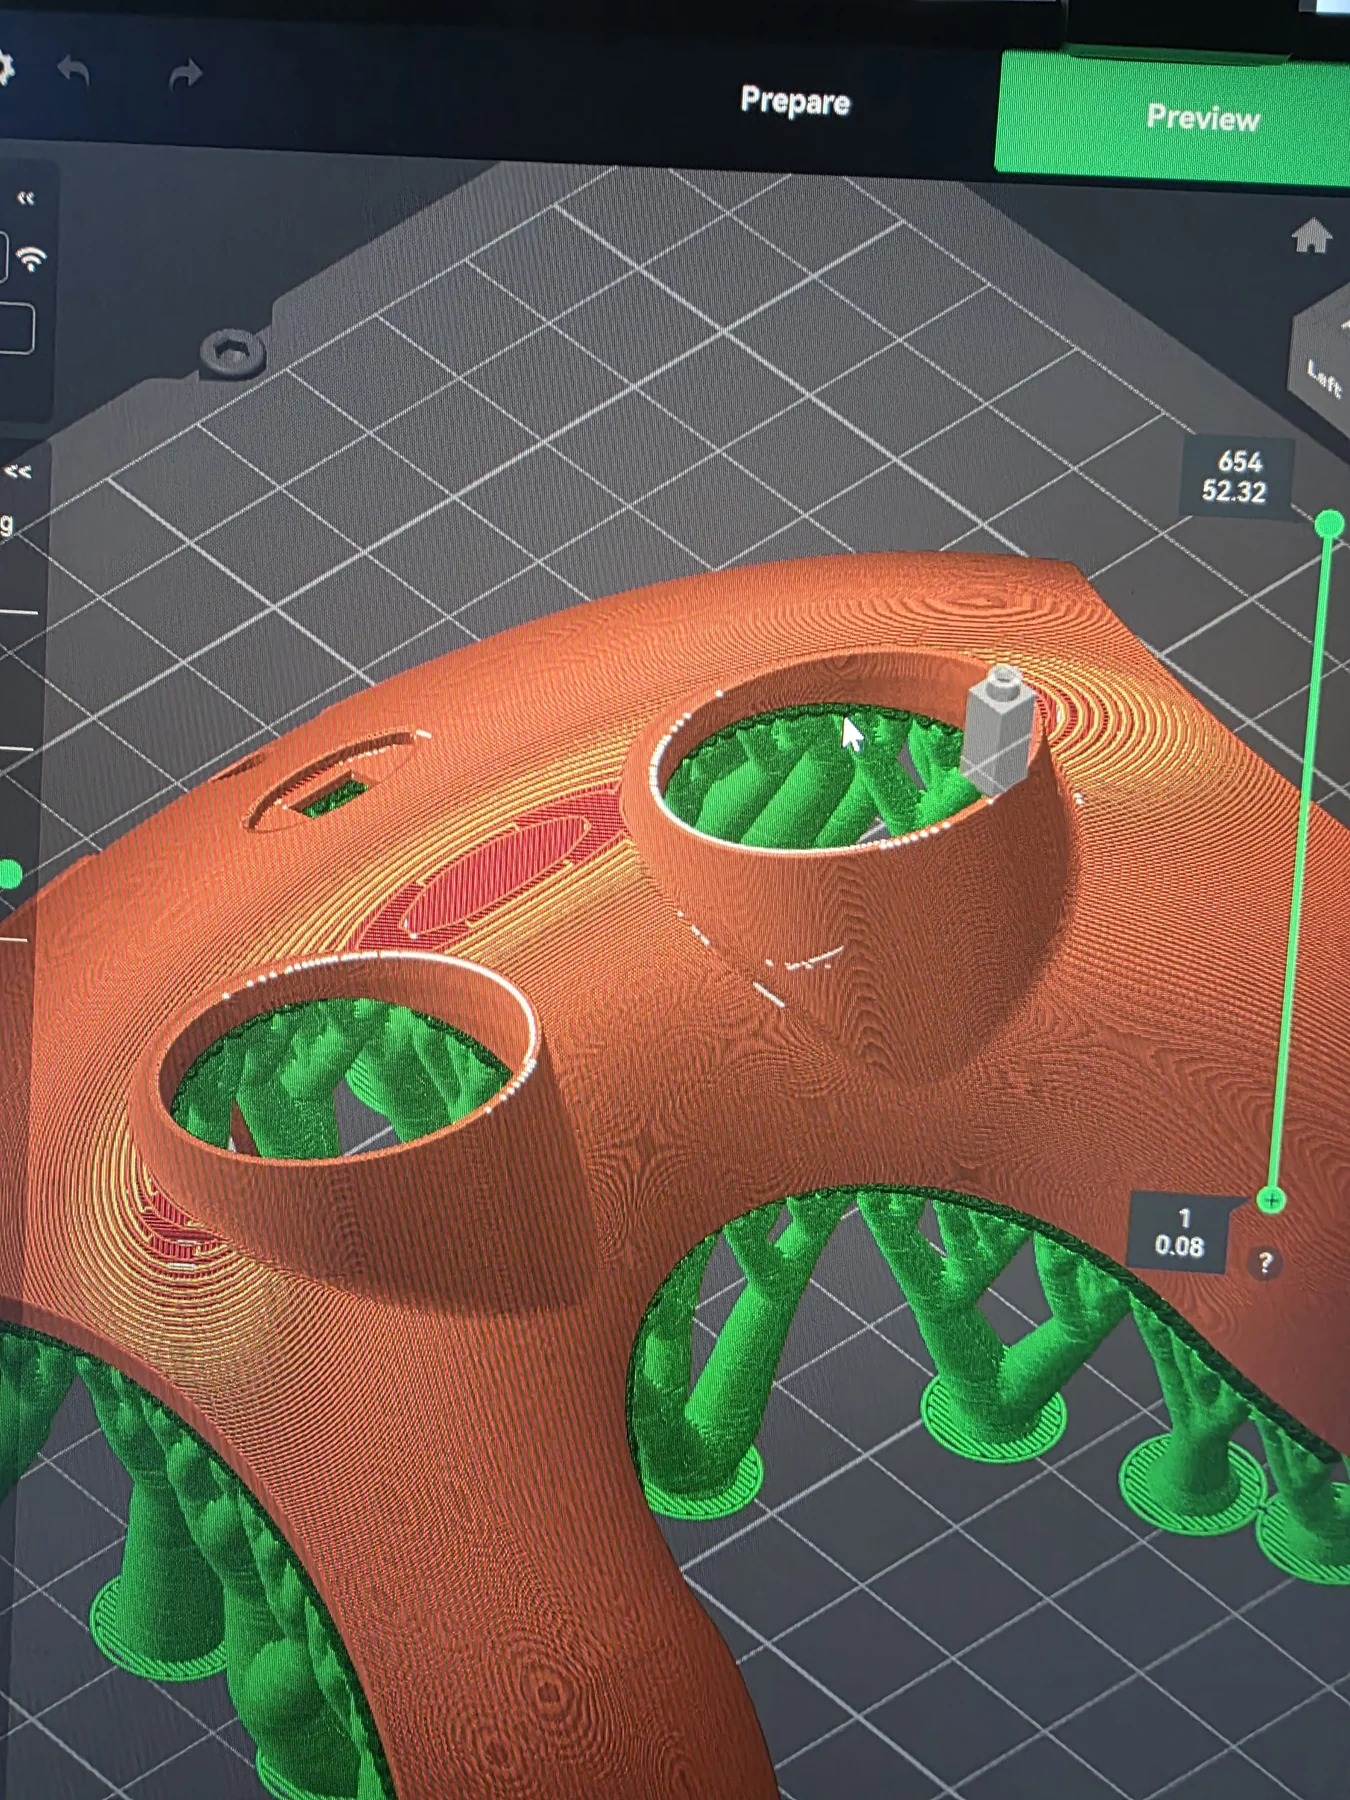Screen dimensions: 1350x1800
Task: Click the Undo arrow icon
Action: (x=74, y=71)
